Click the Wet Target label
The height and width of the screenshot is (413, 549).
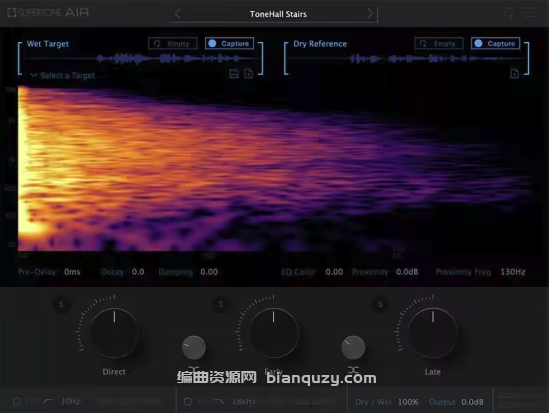tap(48, 44)
